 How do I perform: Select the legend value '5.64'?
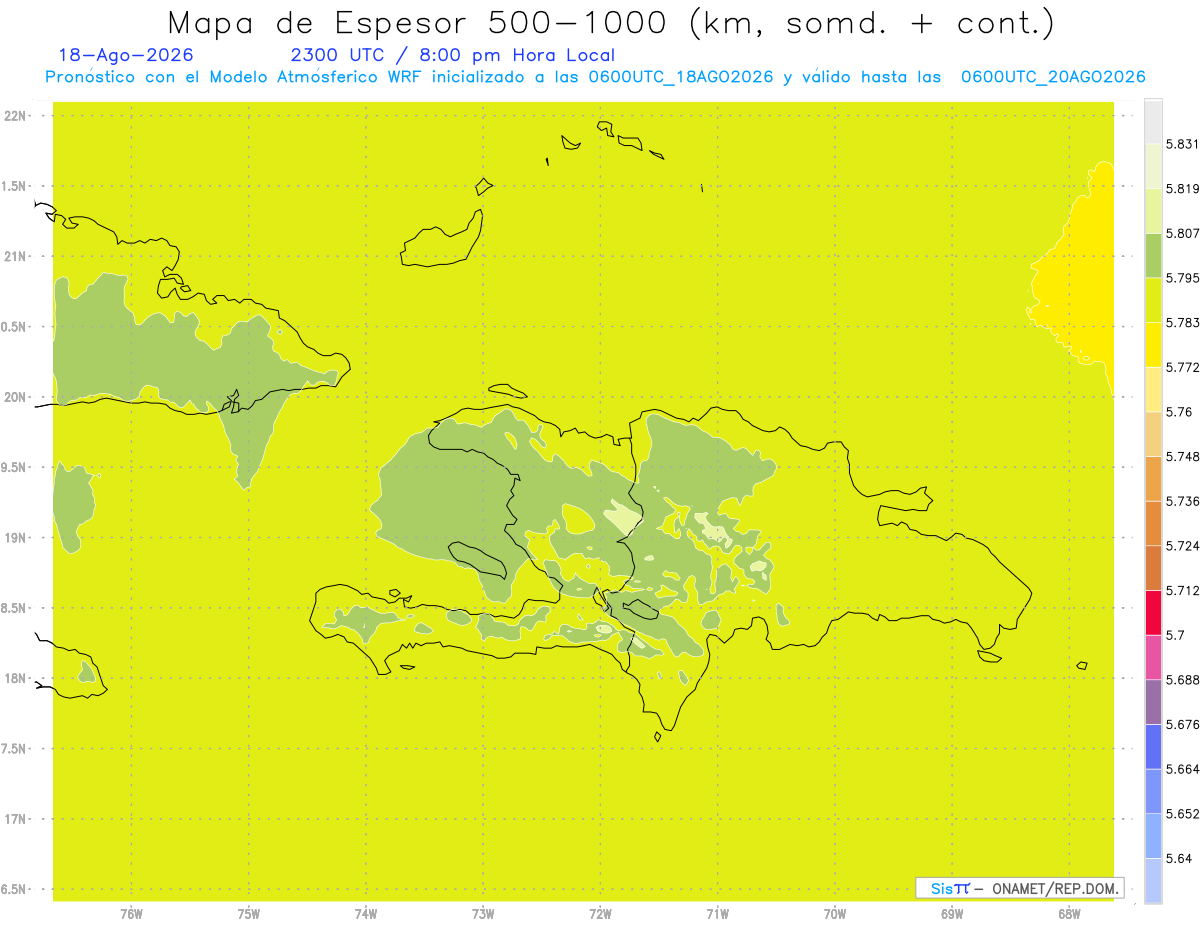[1179, 858]
